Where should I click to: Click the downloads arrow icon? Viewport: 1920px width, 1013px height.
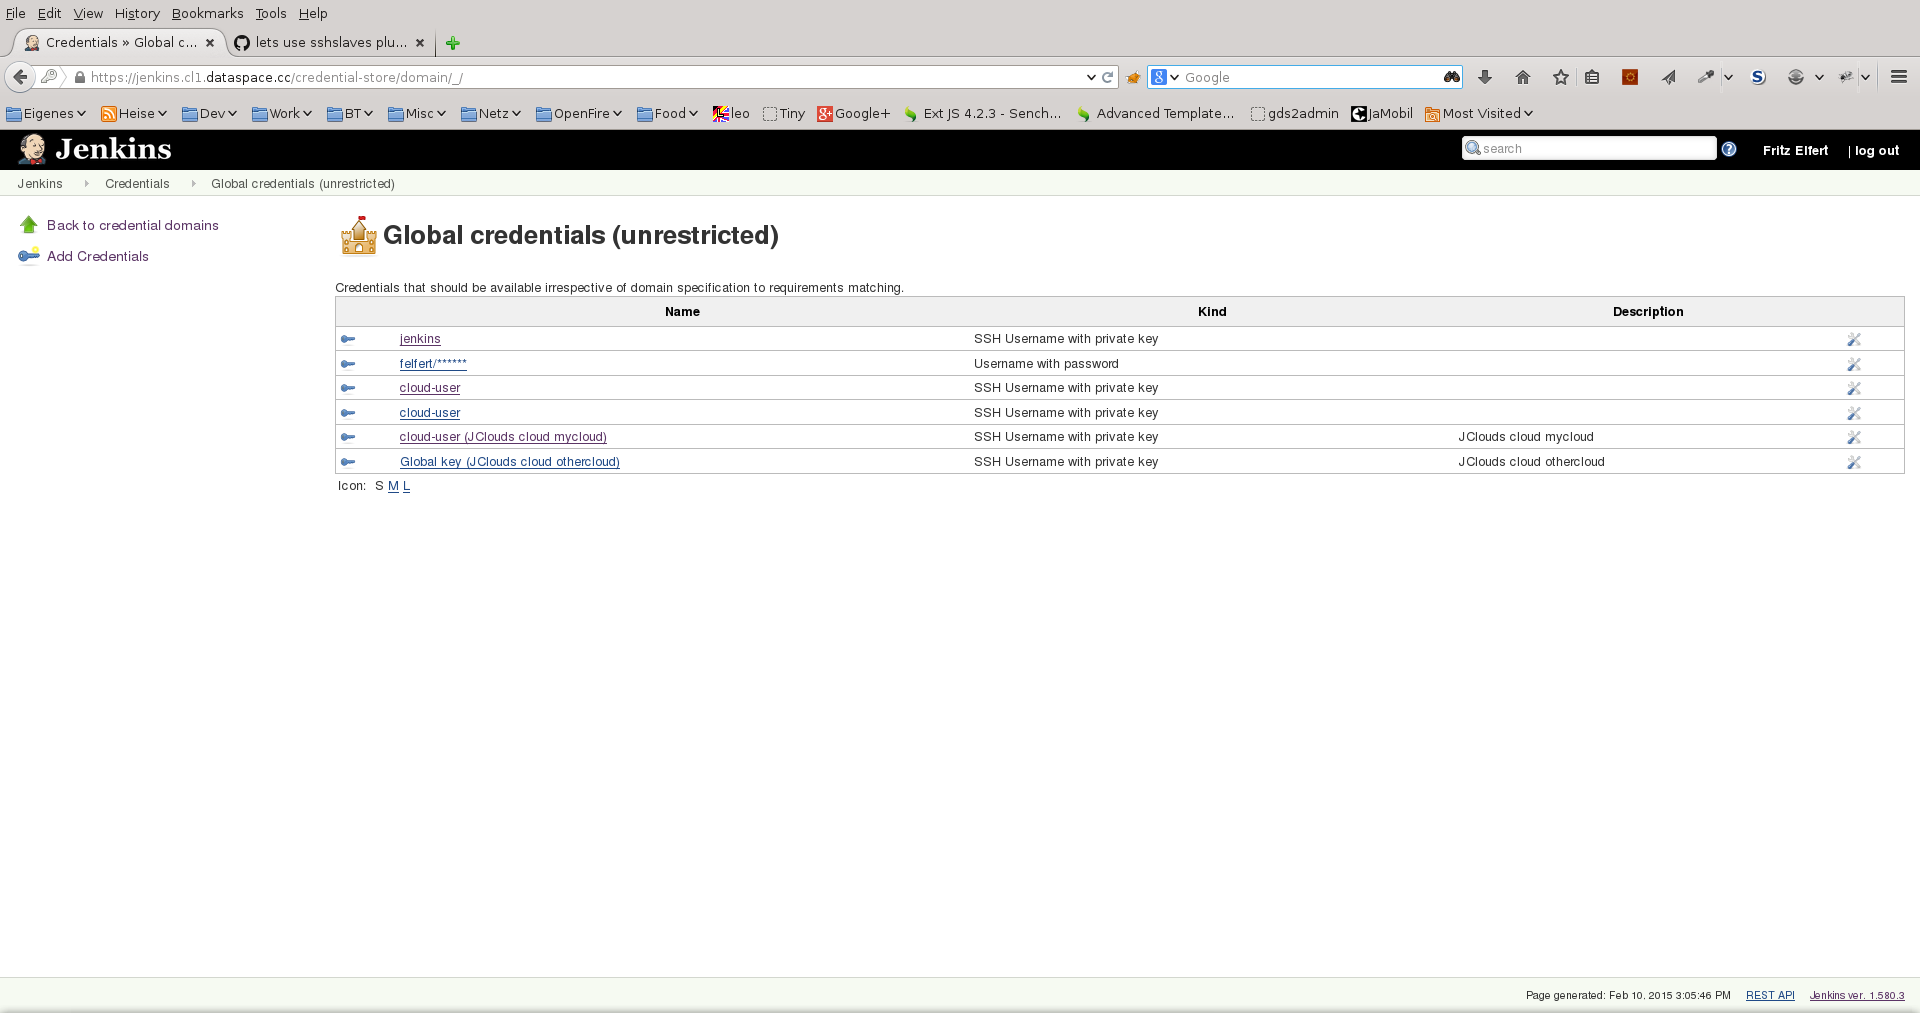pos(1485,77)
